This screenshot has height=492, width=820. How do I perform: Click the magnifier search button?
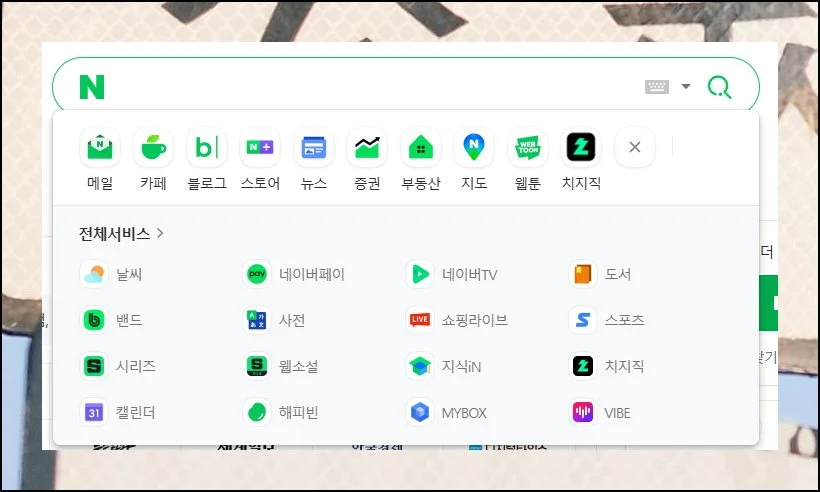(719, 87)
